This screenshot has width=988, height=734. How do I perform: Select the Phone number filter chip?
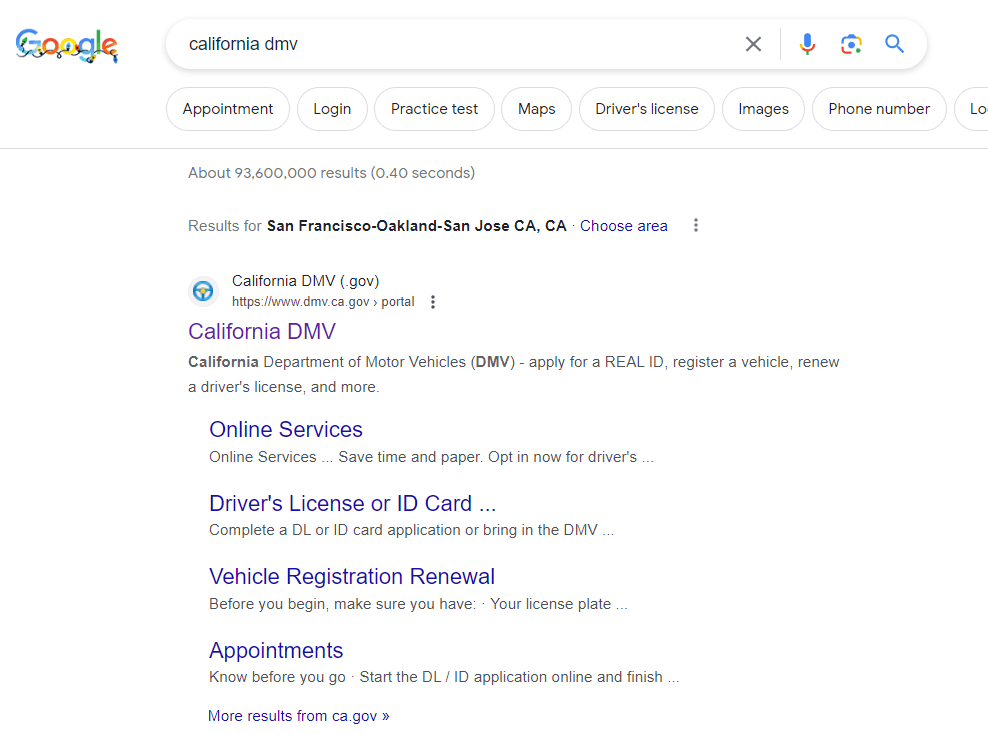(x=879, y=109)
